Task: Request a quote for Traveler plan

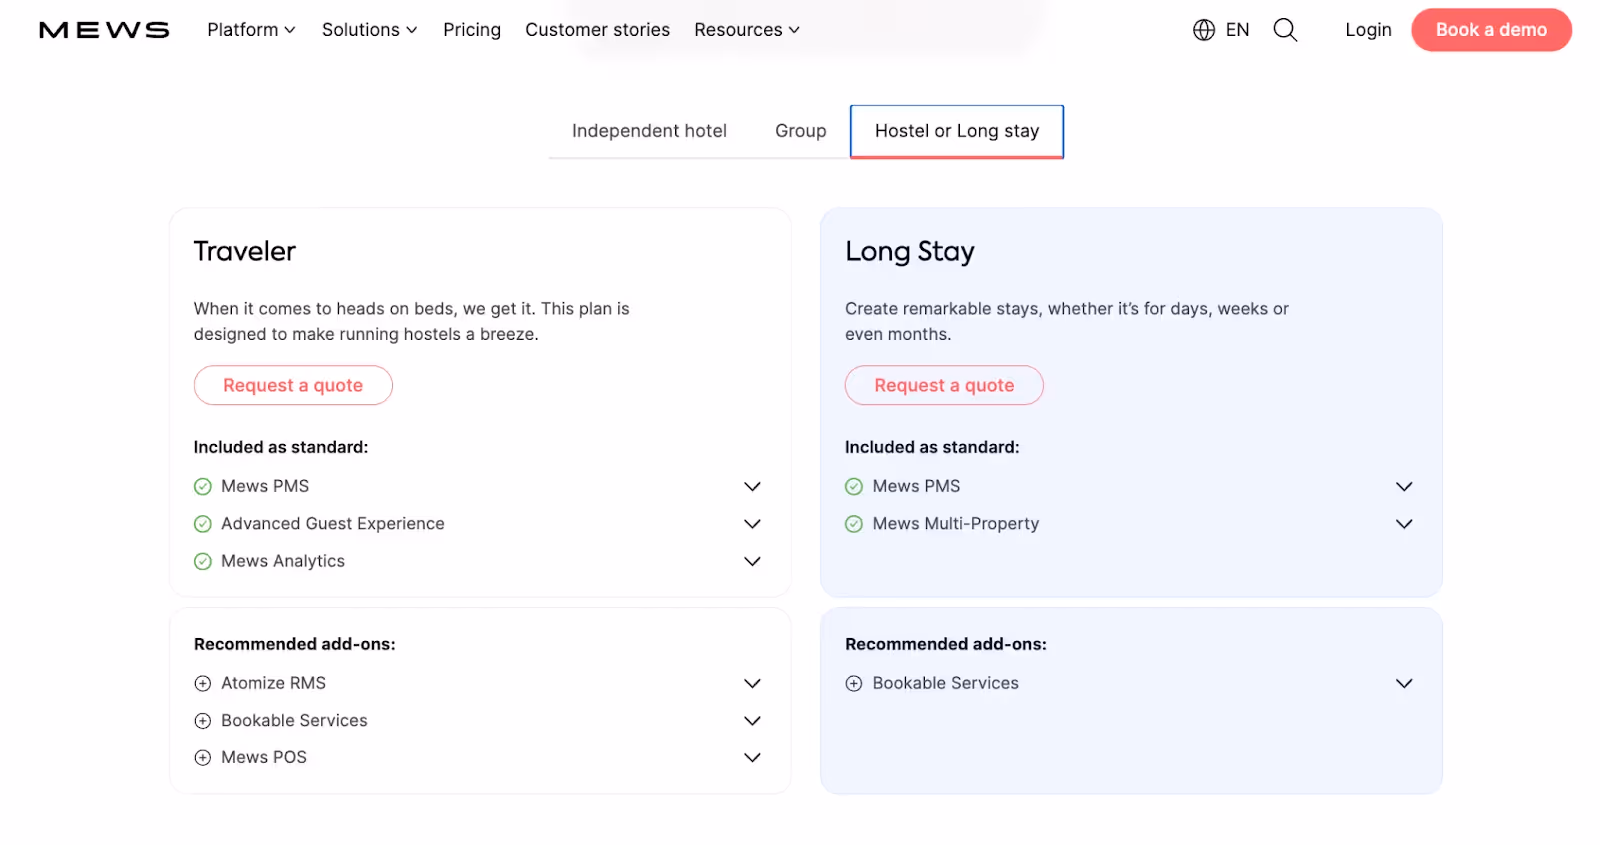Action: pyautogui.click(x=293, y=386)
